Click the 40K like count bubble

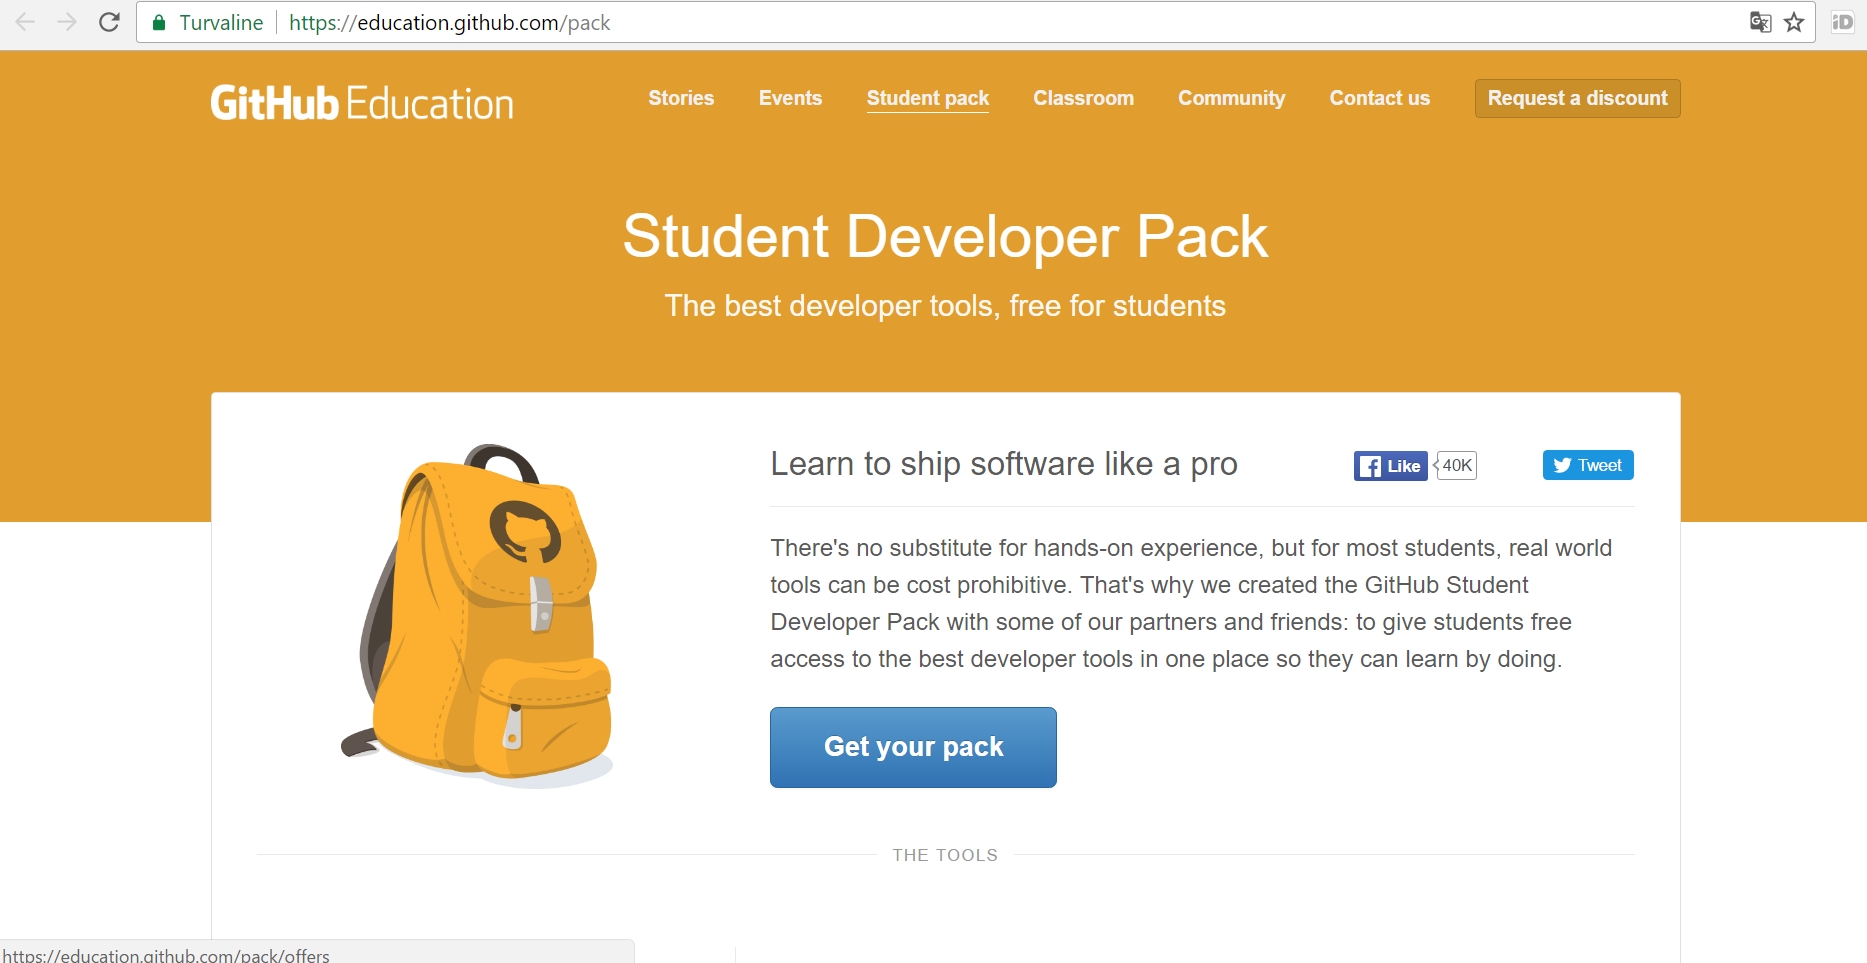tap(1456, 465)
